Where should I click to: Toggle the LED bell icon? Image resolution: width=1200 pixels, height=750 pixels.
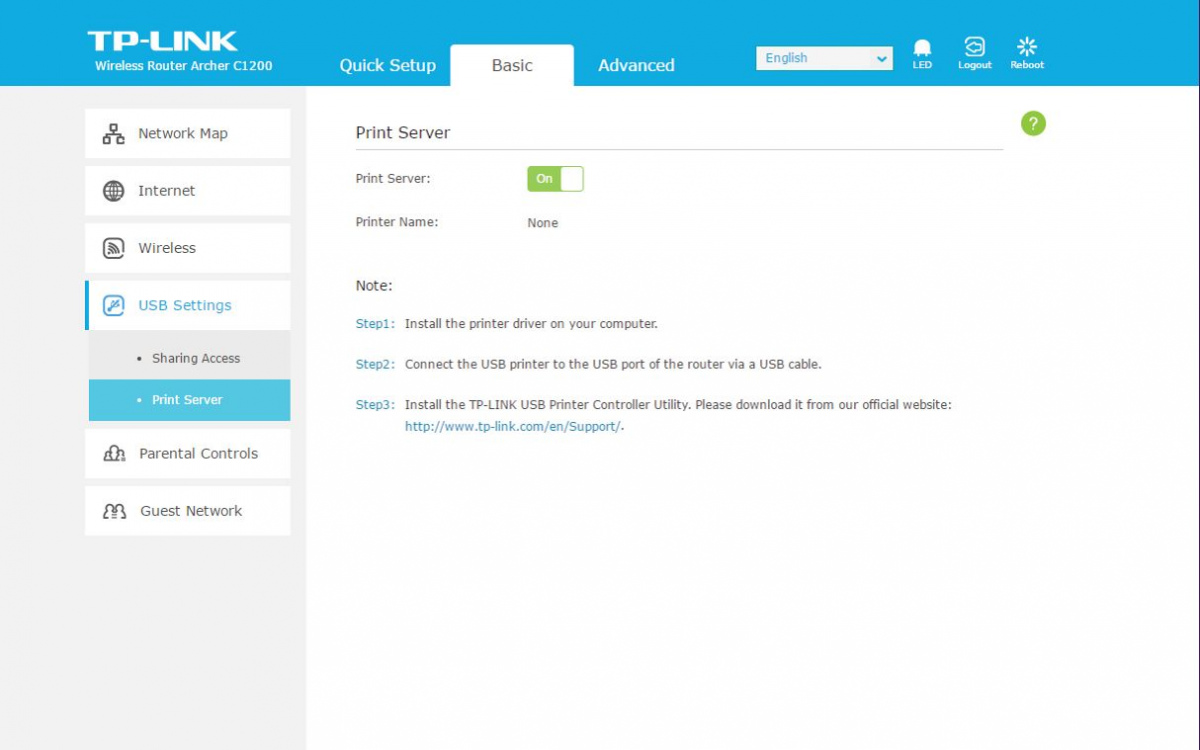coord(922,47)
